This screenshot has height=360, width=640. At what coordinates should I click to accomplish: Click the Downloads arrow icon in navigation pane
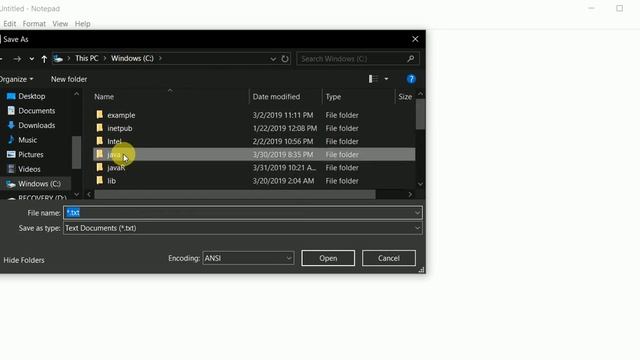11,125
